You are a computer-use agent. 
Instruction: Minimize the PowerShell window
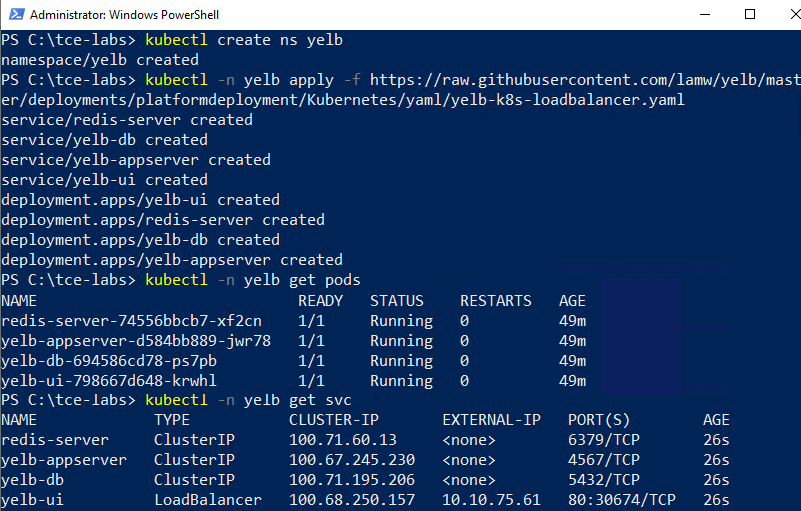[x=705, y=14]
